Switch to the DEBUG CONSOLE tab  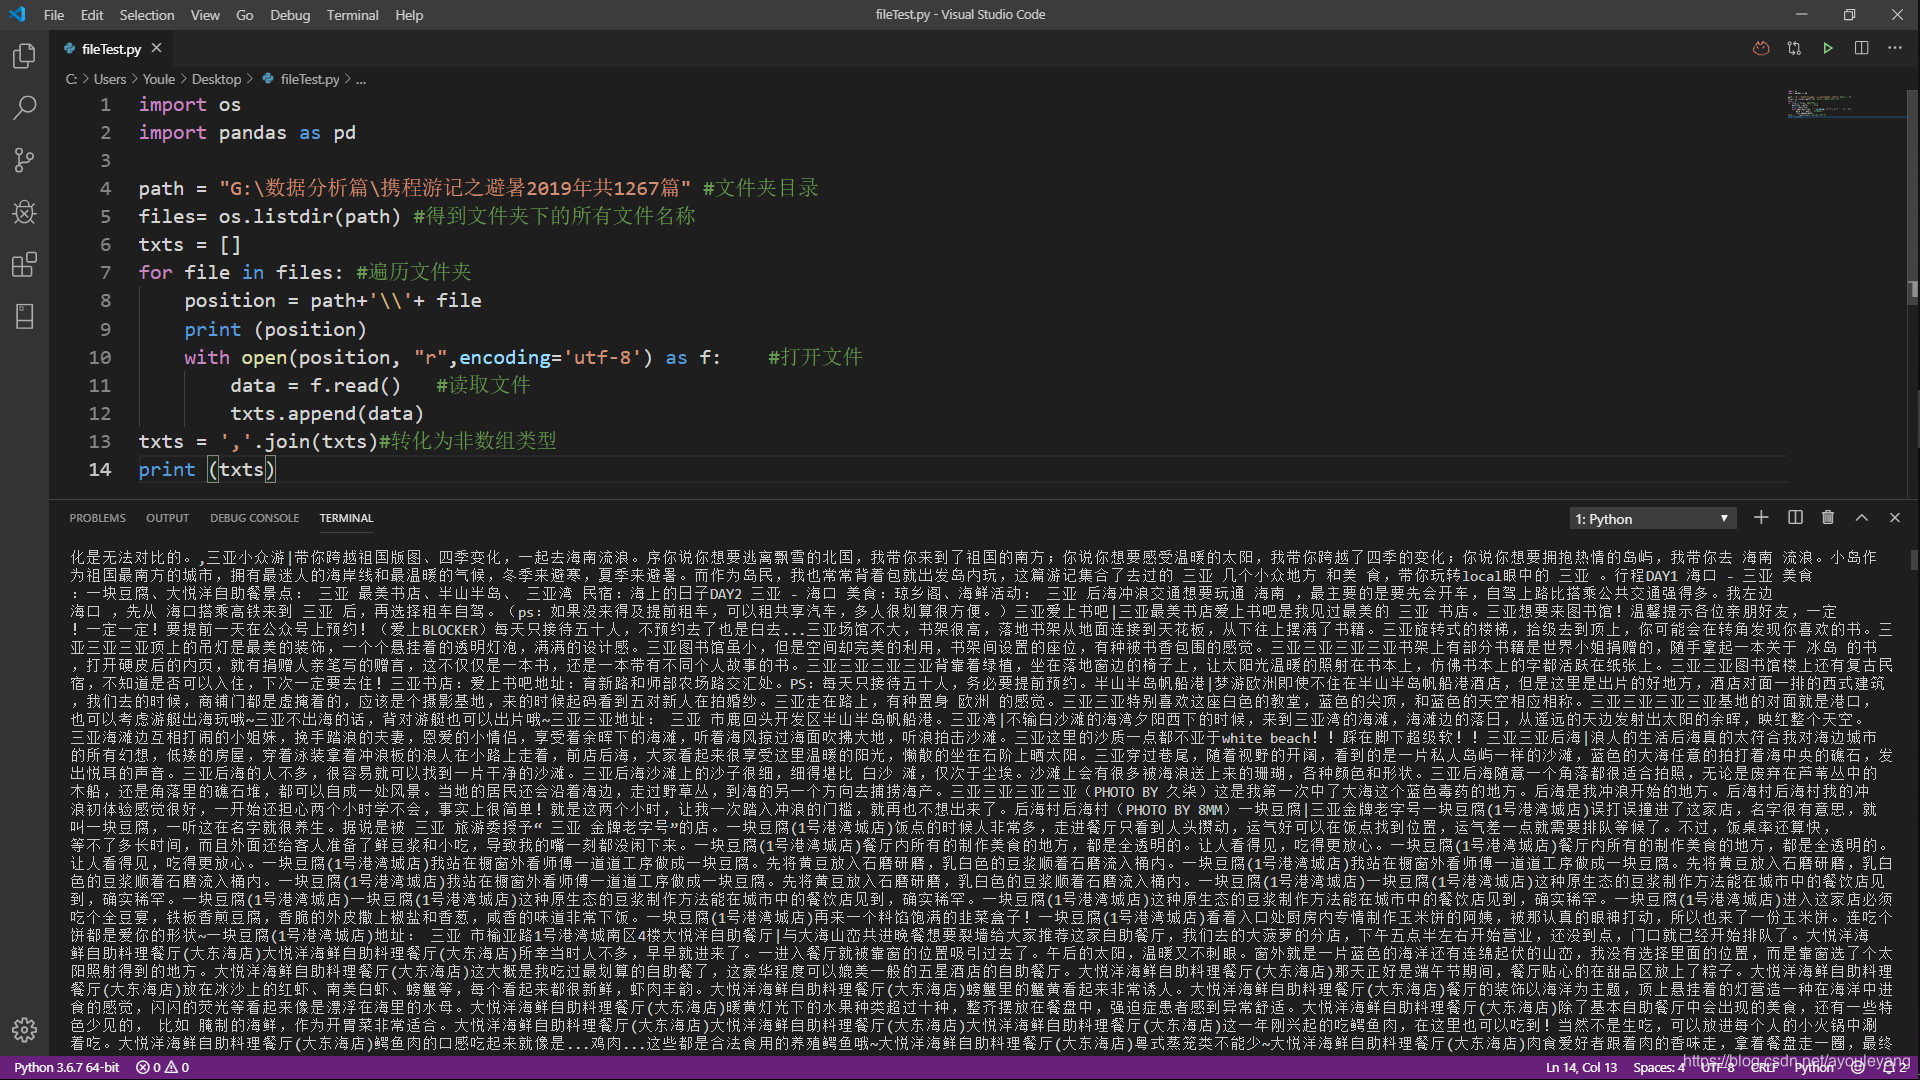(254, 518)
